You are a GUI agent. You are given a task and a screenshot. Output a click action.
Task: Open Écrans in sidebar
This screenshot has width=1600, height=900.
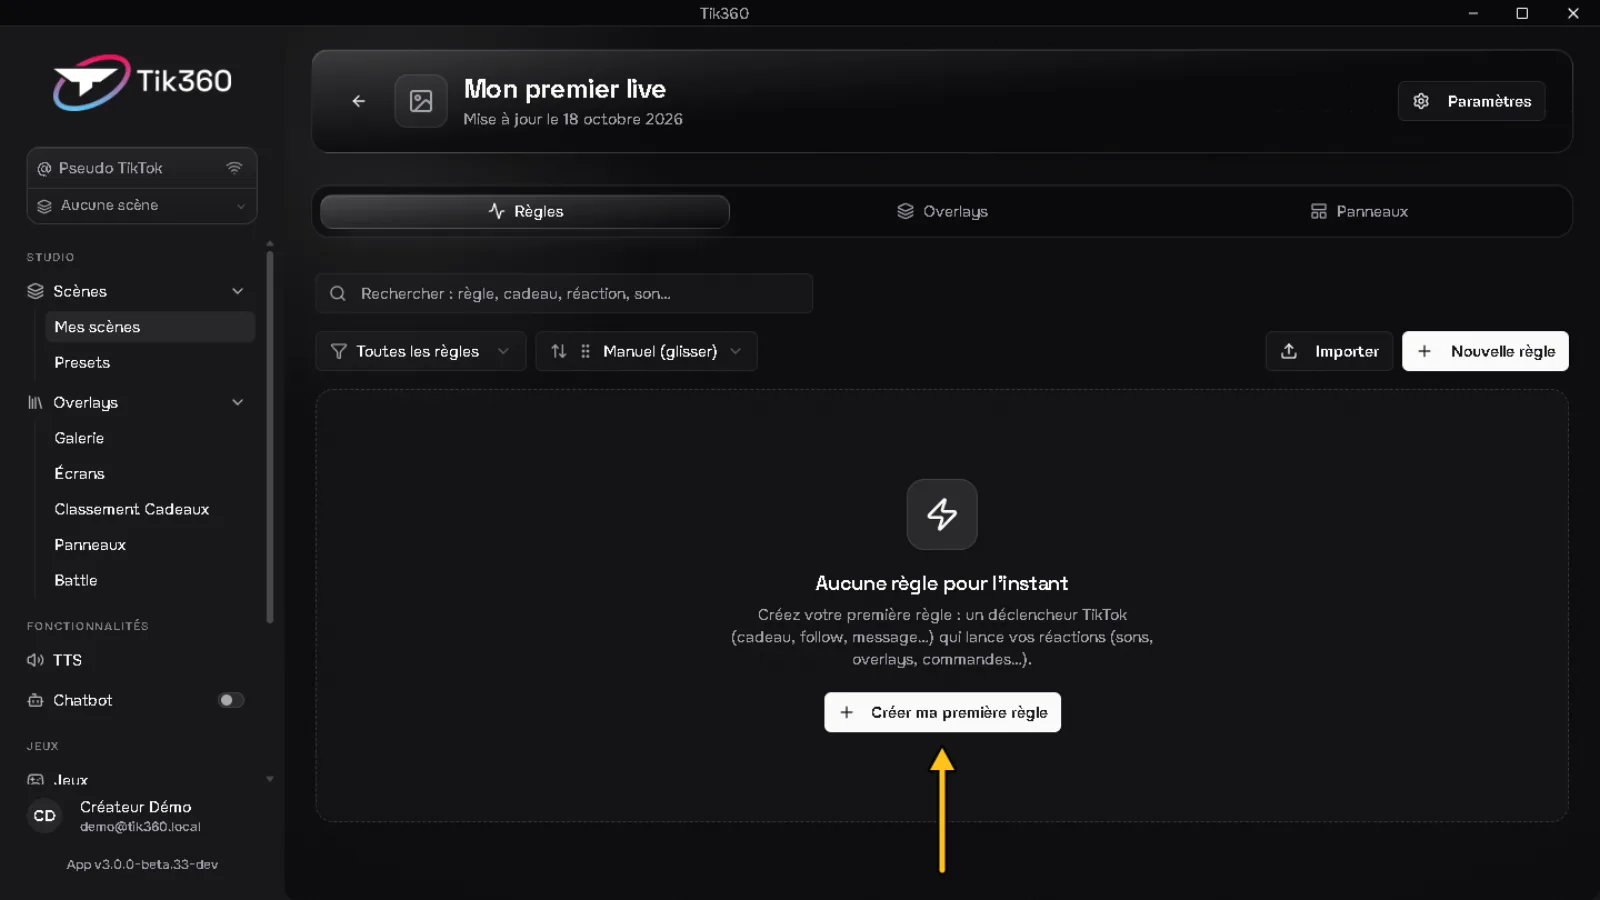(79, 474)
